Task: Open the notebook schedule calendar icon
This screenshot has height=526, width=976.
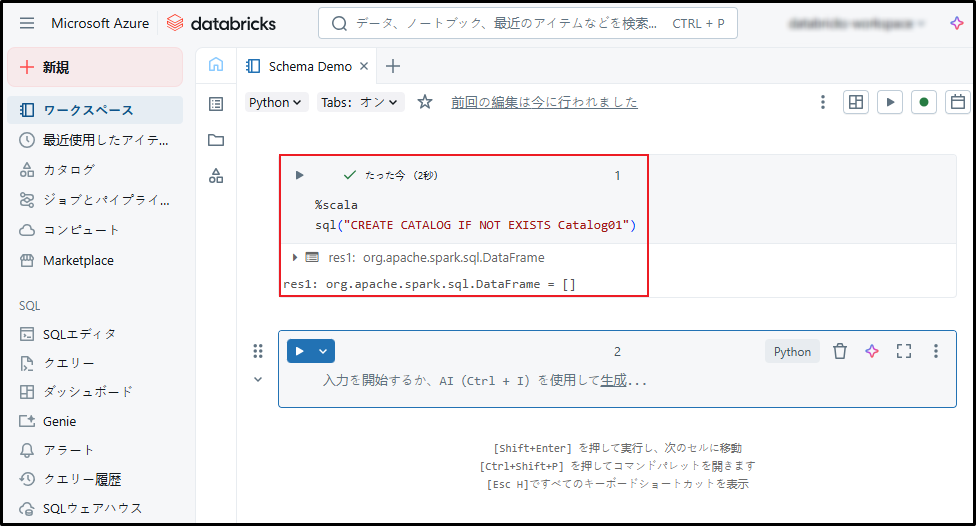Action: coord(957,102)
